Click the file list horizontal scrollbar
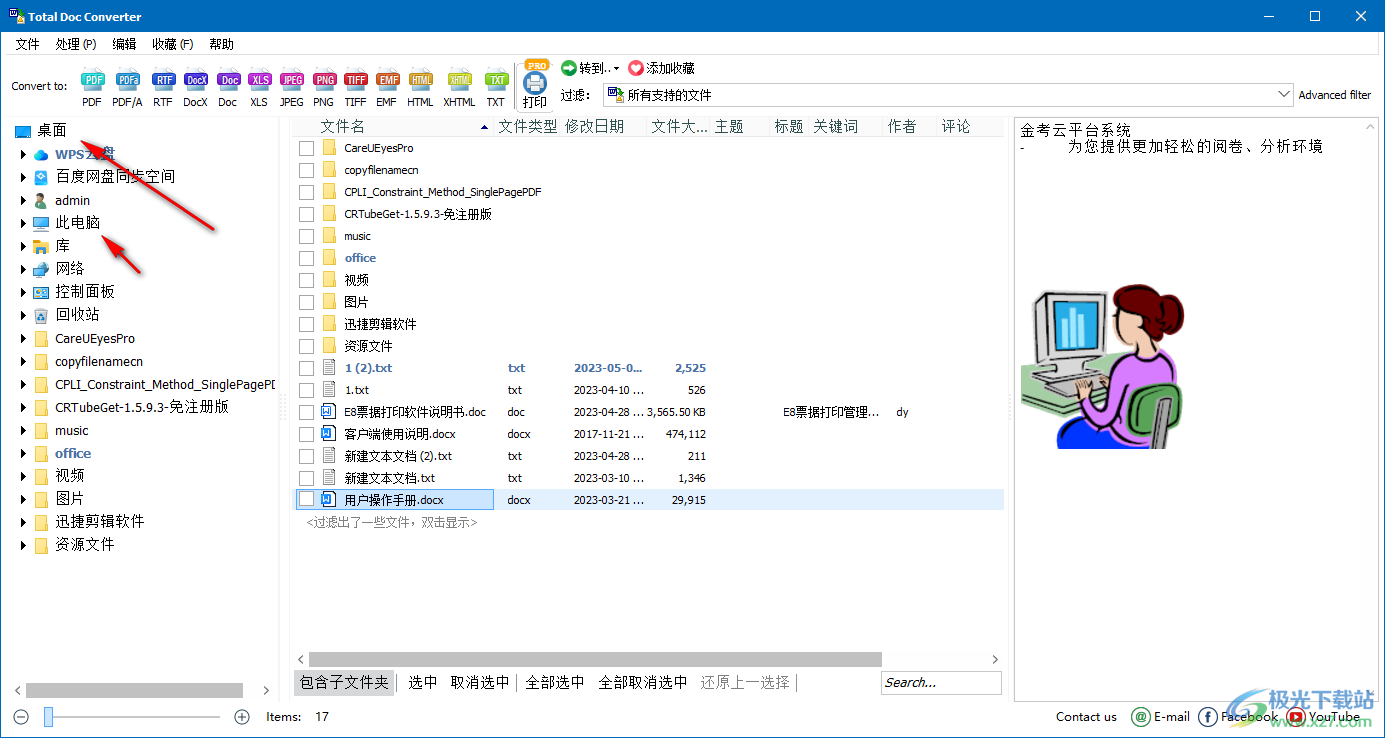This screenshot has width=1385, height=738. (x=595, y=659)
